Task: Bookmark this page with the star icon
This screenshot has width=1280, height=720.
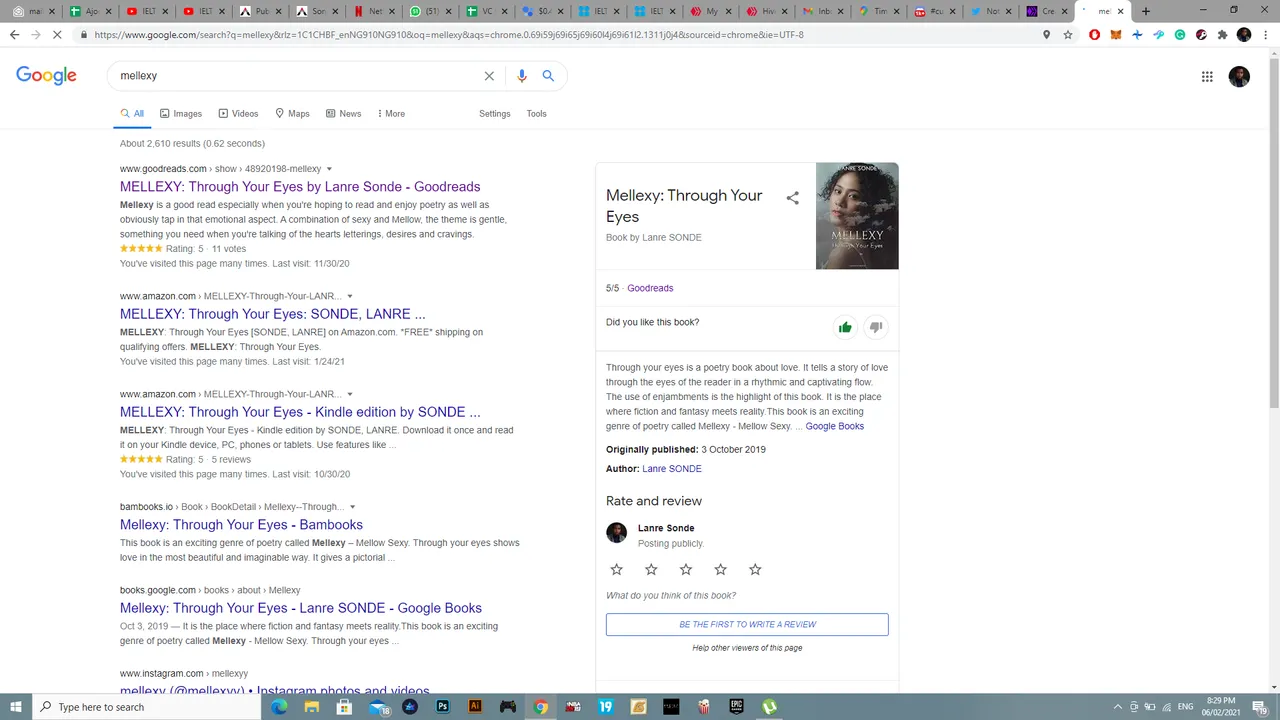Action: [1068, 34]
